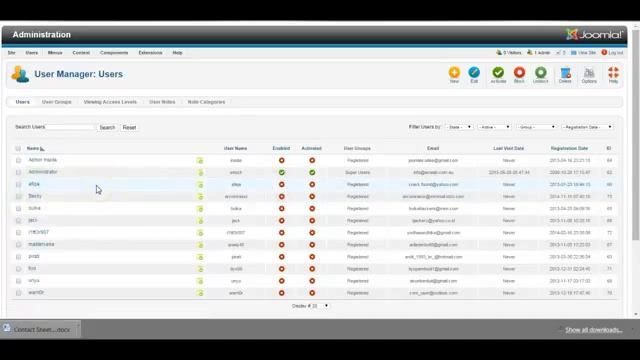Image resolution: width=640 pixels, height=360 pixels.
Task: Open the Content menu
Action: click(x=81, y=53)
